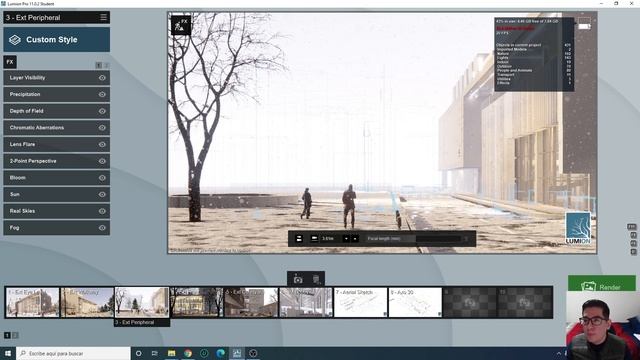The width and height of the screenshot is (640, 360).
Task: Open the Chromatic Aberrations effect
Action: click(57, 128)
